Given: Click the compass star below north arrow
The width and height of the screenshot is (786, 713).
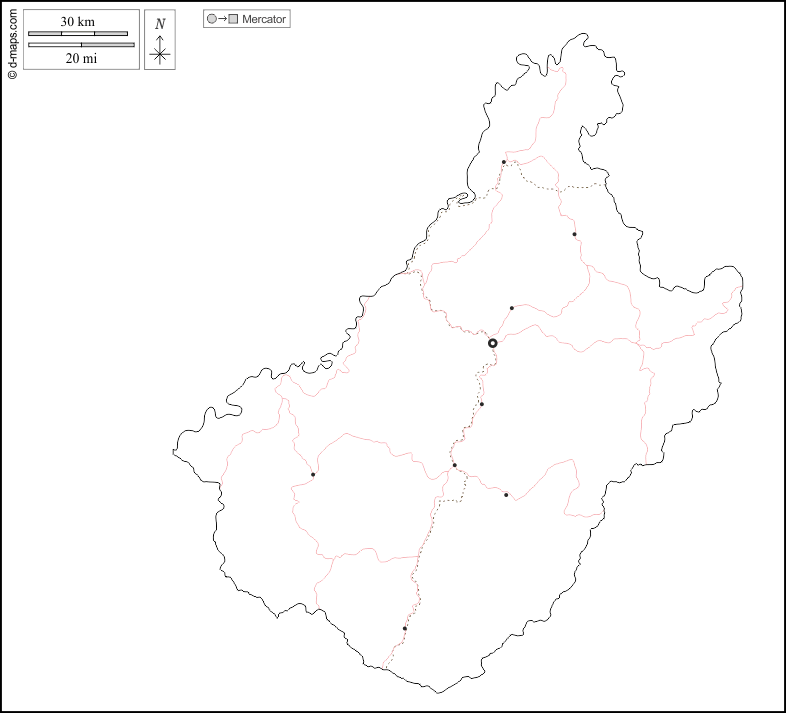Looking at the screenshot, I should point(160,54).
